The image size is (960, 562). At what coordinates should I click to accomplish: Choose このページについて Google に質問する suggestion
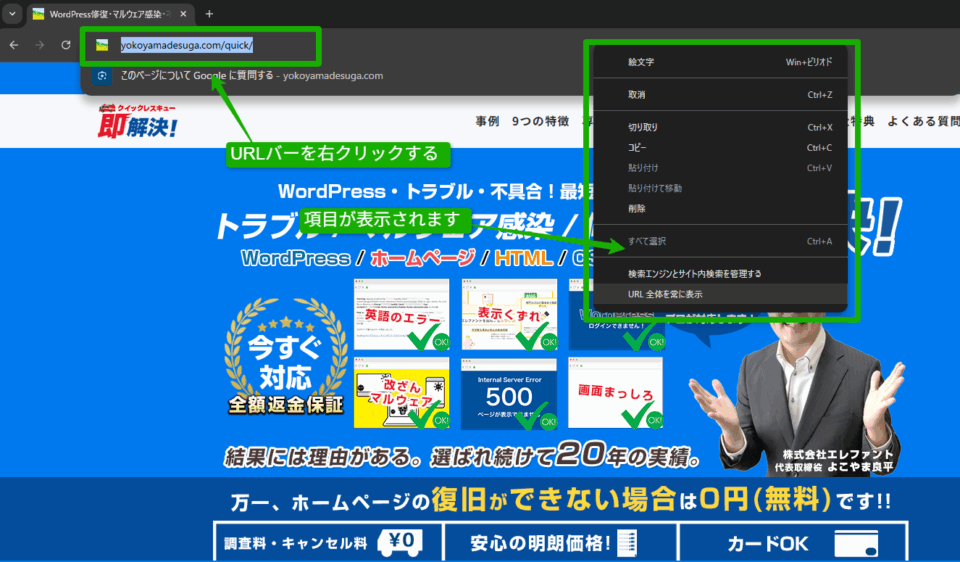pos(251,75)
